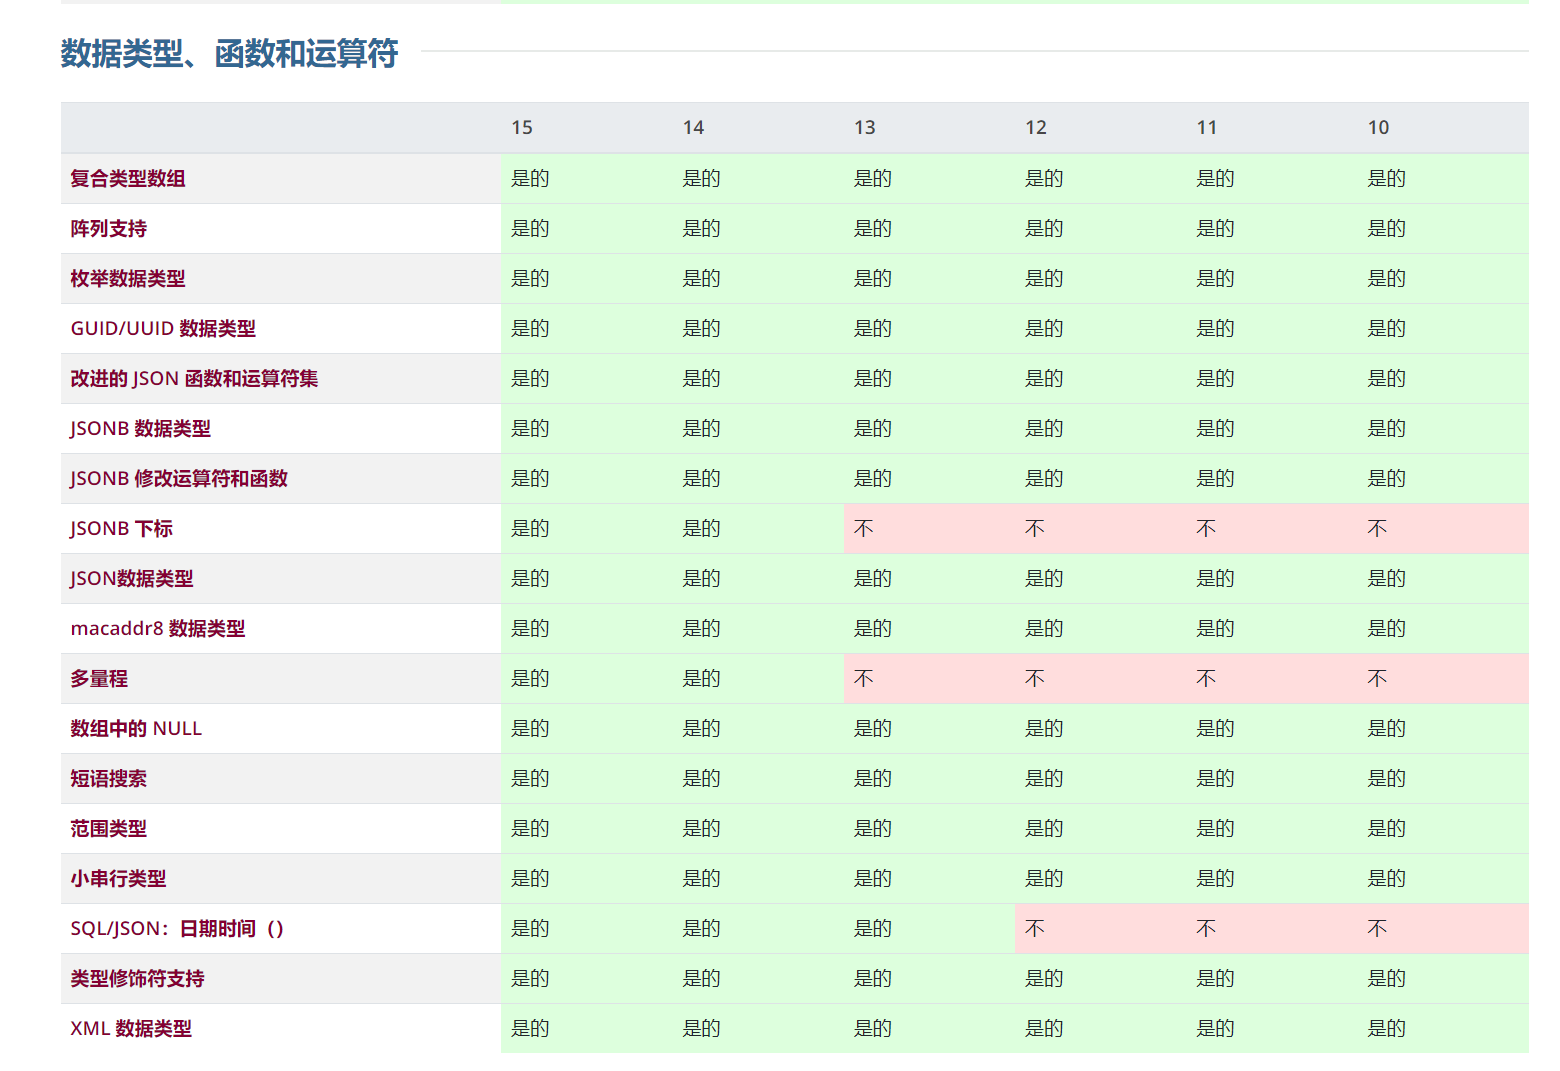Click the 是的 cell for 复合类型数组 version 10

point(1443,179)
